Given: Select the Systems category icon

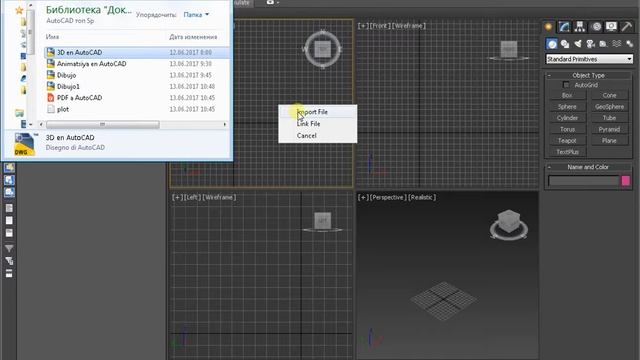Looking at the screenshot, I should (x=629, y=44).
